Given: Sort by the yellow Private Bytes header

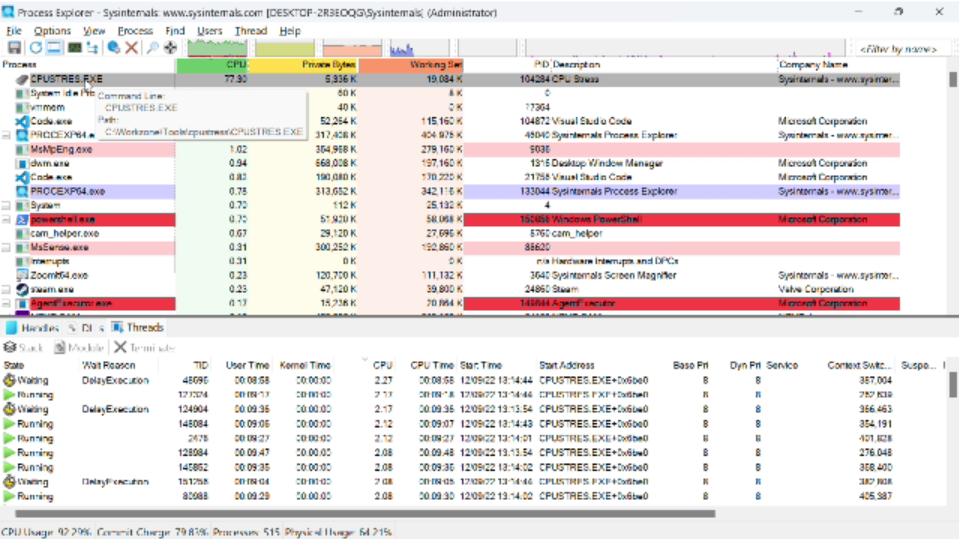Looking at the screenshot, I should [303, 65].
